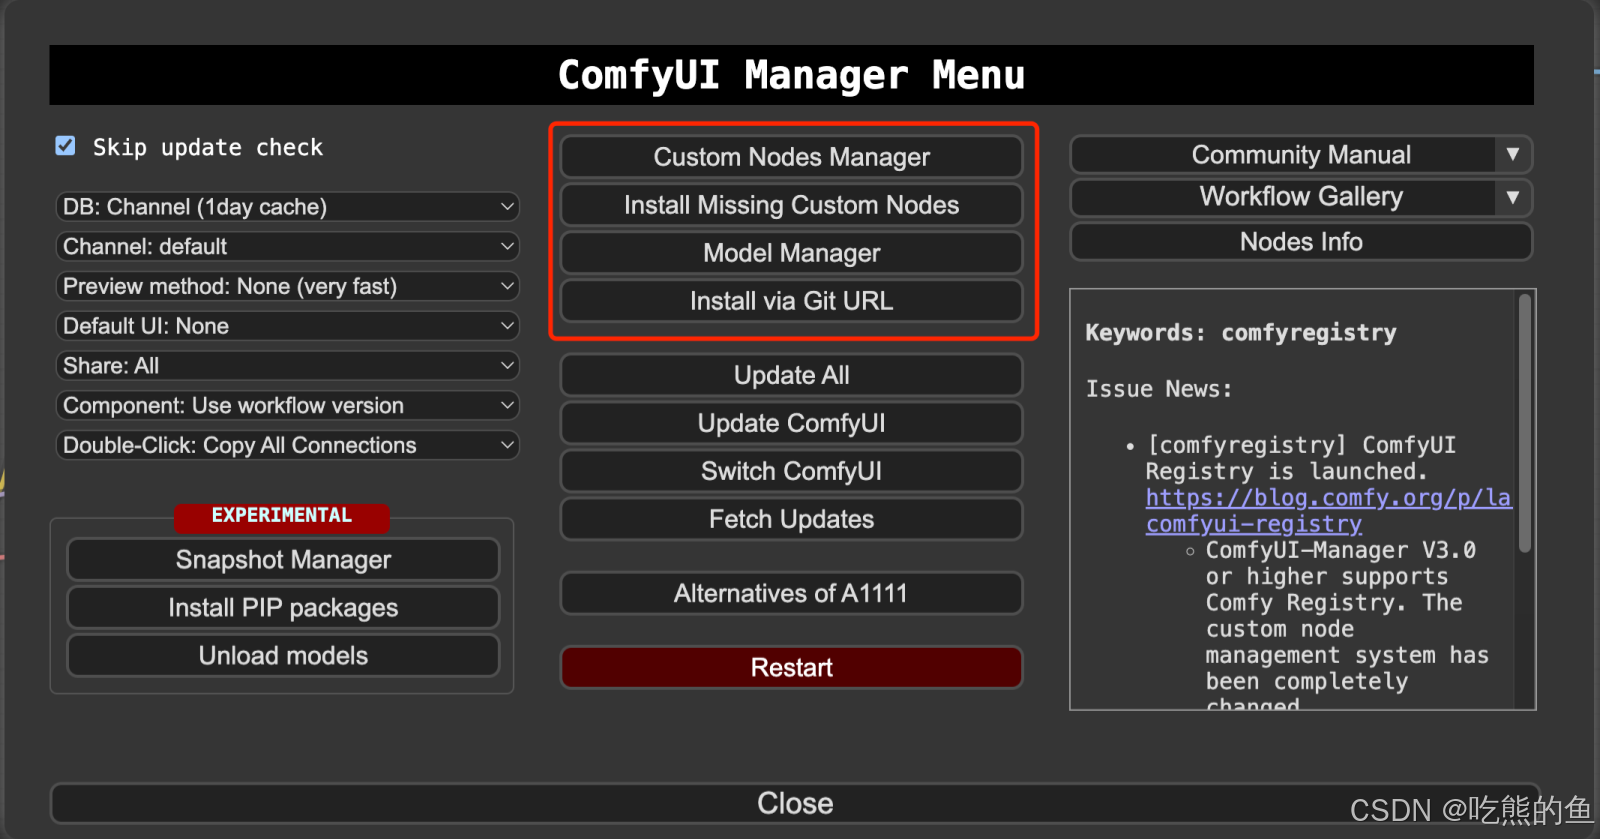Toggle the Skip update check checkbox

point(65,146)
